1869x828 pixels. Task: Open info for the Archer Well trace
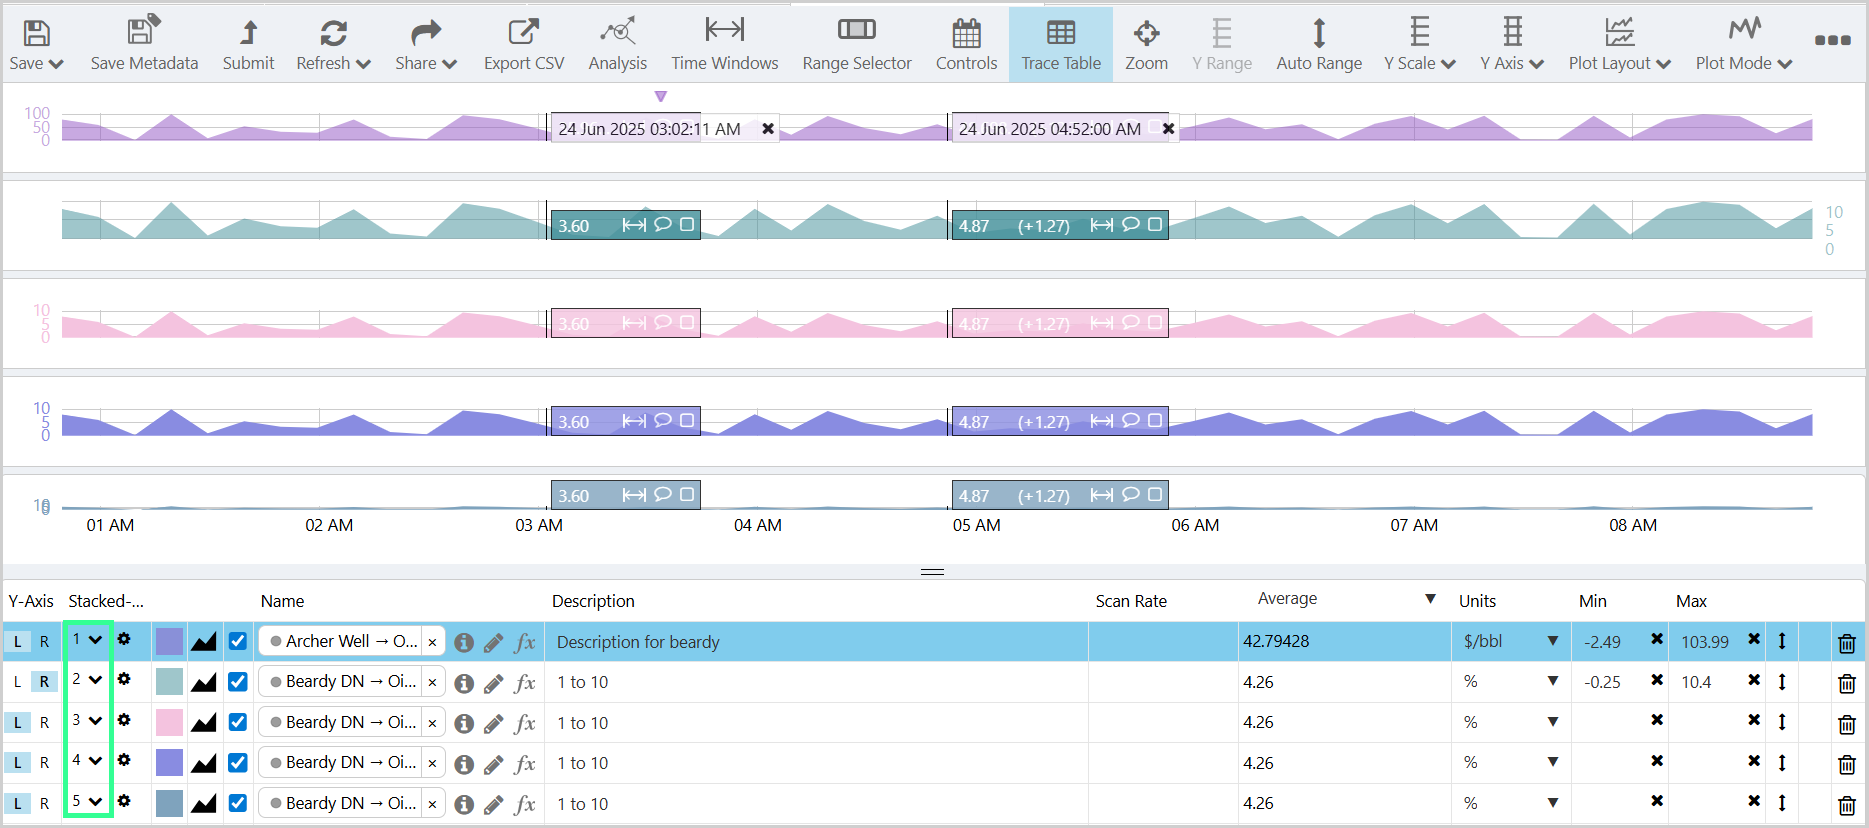point(463,643)
